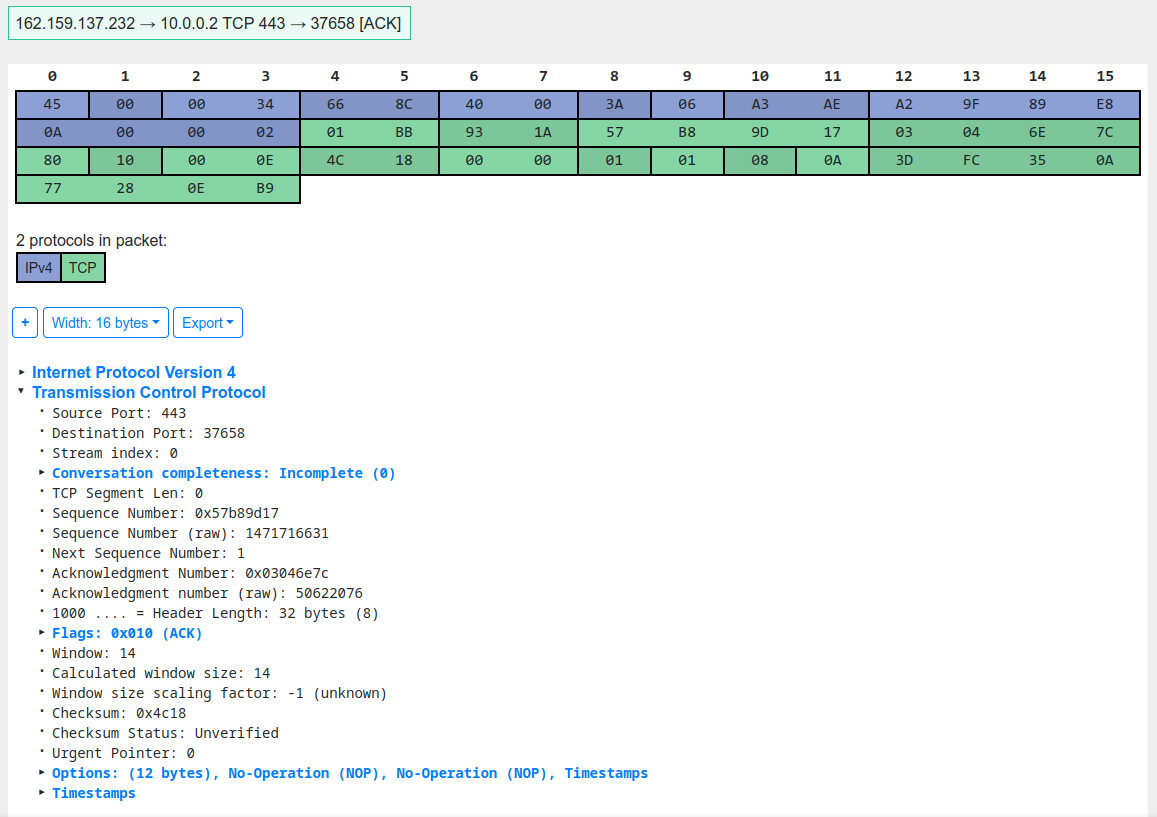Click the Window: 14 row

pyautogui.click(x=94, y=653)
